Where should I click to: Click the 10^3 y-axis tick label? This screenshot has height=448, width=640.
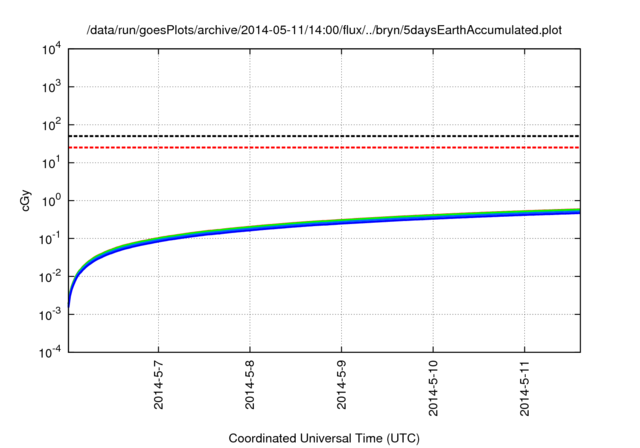tap(51, 87)
